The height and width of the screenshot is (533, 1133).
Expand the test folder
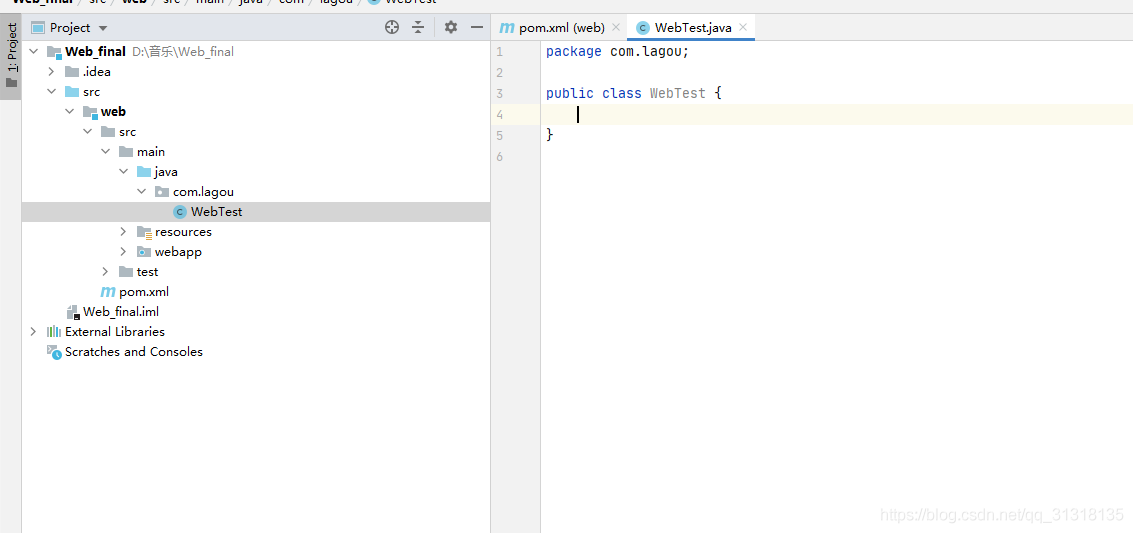pyautogui.click(x=106, y=272)
